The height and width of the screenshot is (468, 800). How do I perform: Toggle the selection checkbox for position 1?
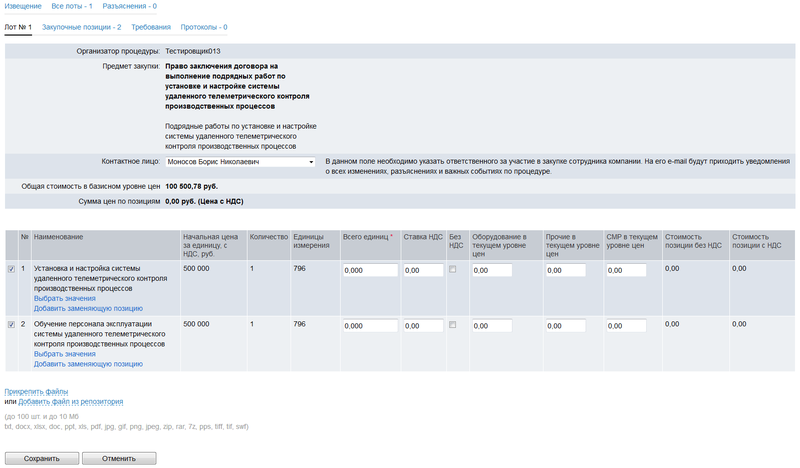[x=11, y=270]
